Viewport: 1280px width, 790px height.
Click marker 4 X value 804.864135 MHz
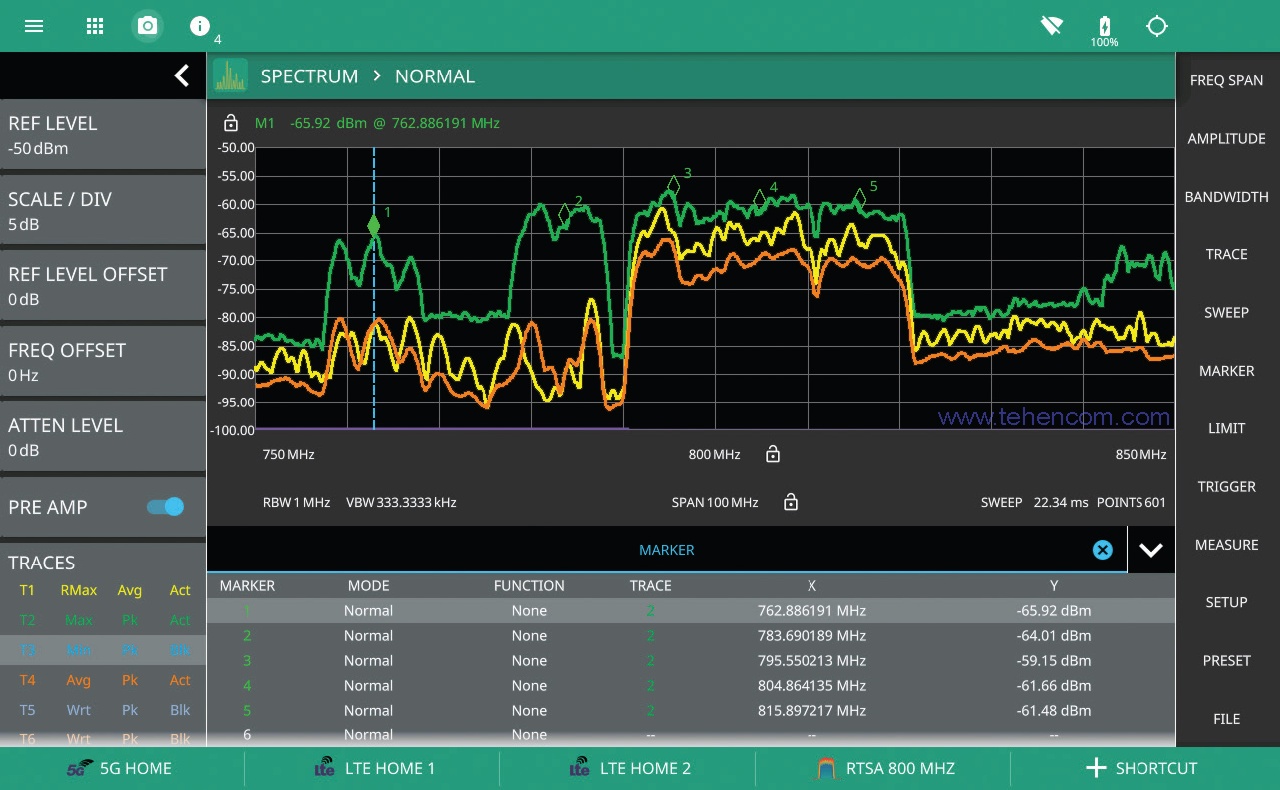812,685
